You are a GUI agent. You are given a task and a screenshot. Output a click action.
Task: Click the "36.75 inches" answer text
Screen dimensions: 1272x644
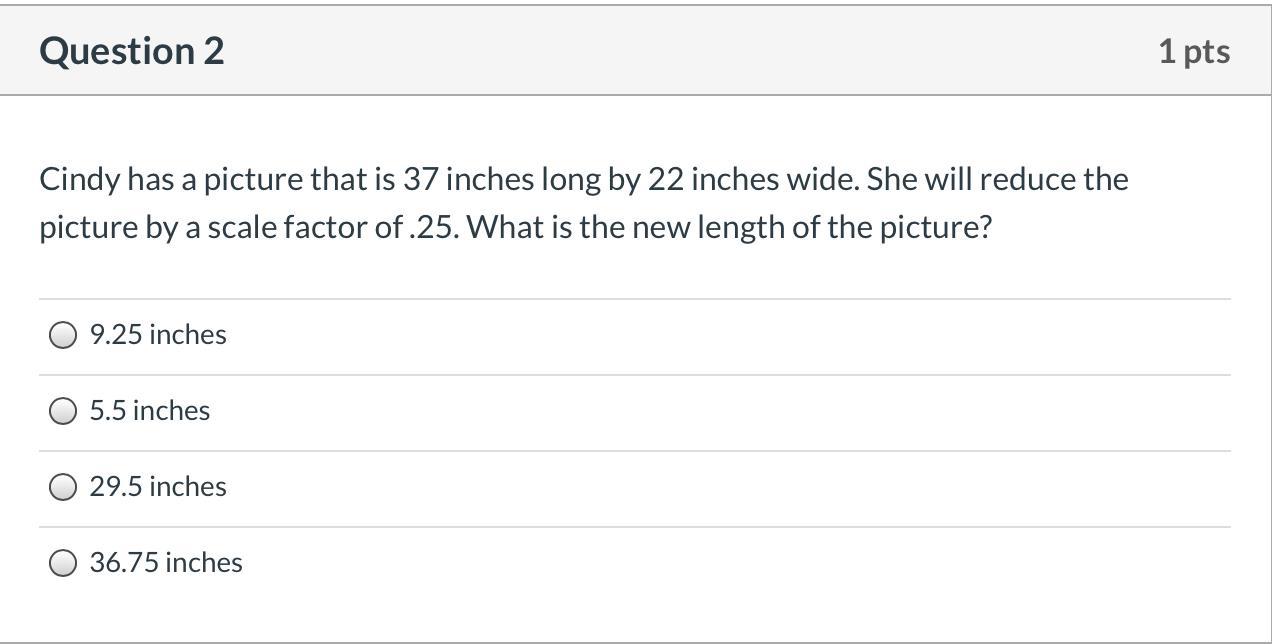tap(166, 563)
